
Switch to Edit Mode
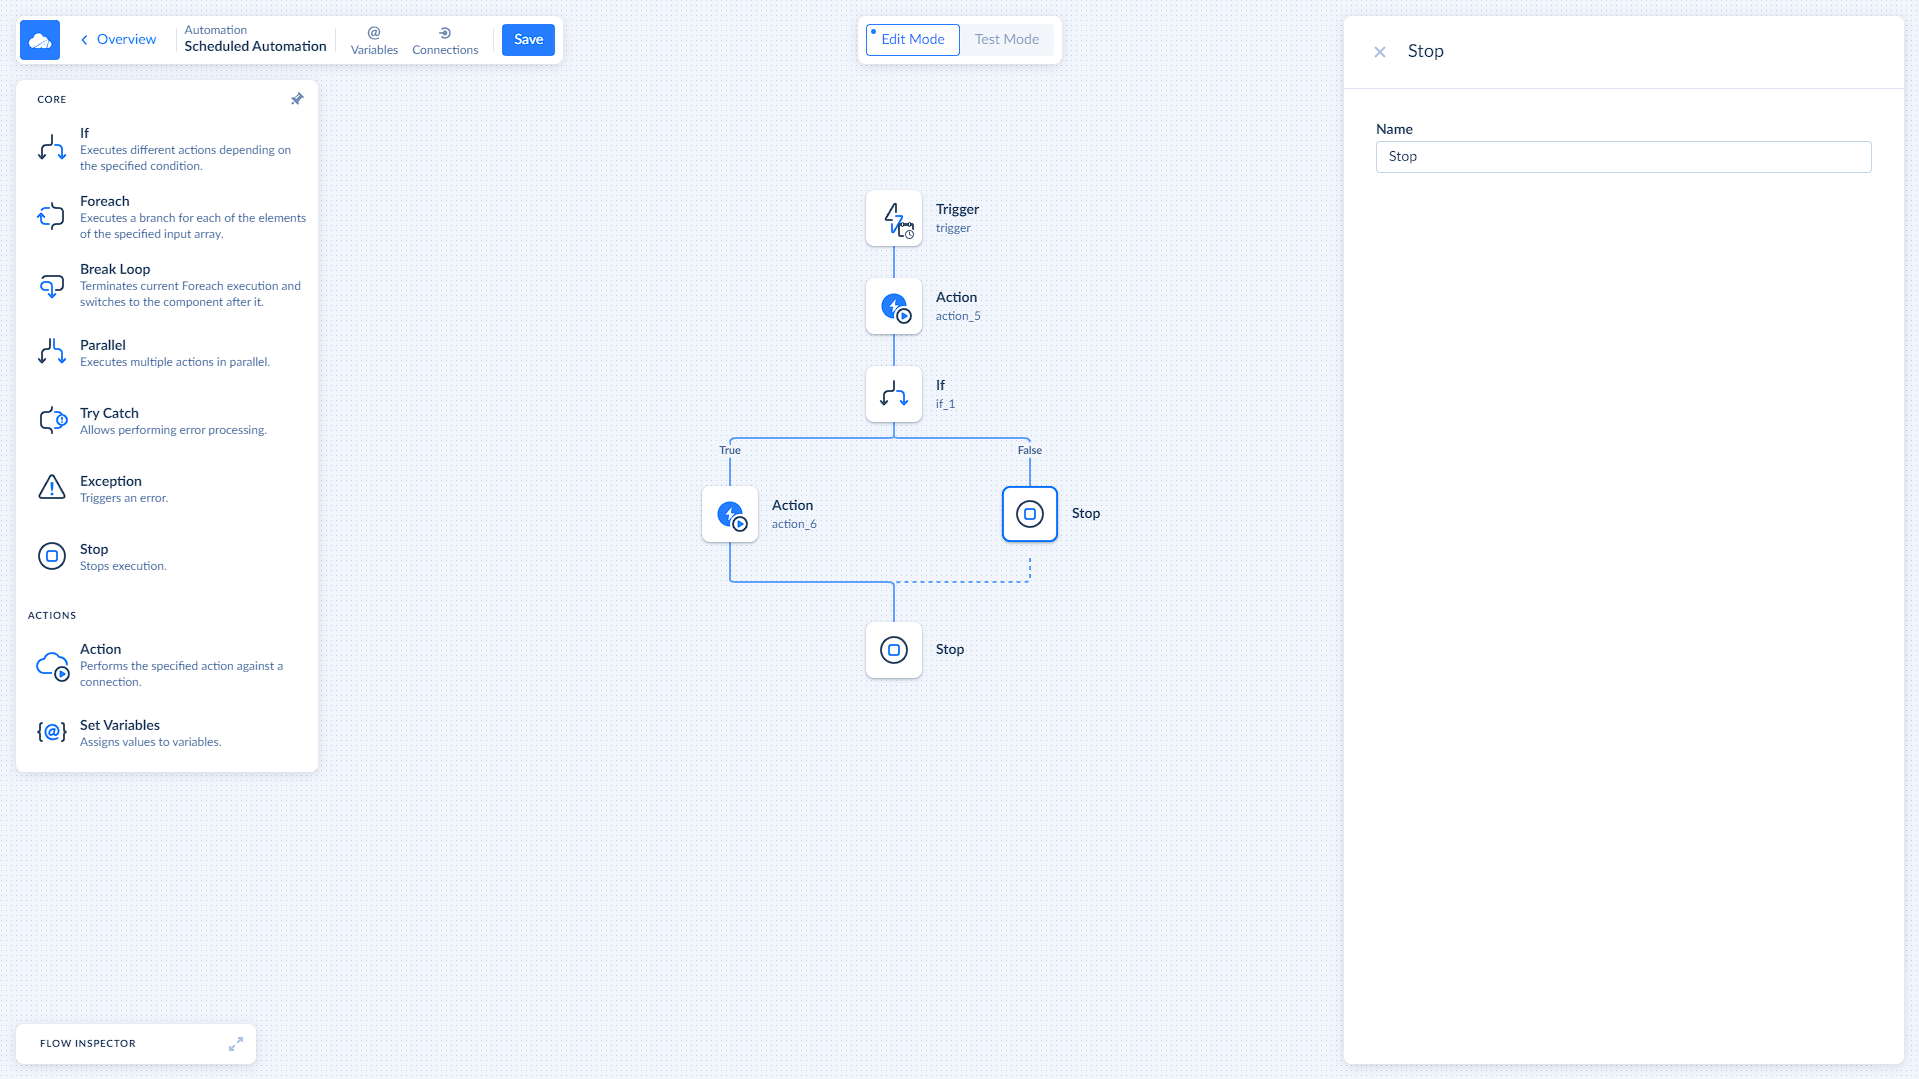coord(912,40)
